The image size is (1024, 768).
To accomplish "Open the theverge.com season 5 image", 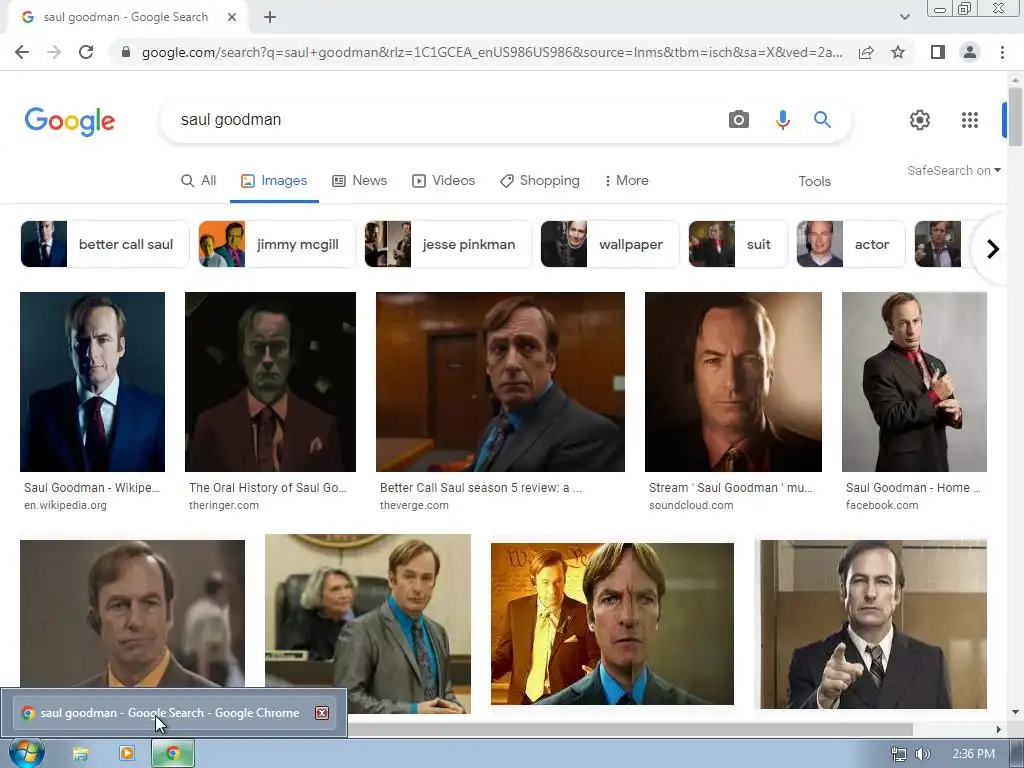I will pyautogui.click(x=500, y=381).
